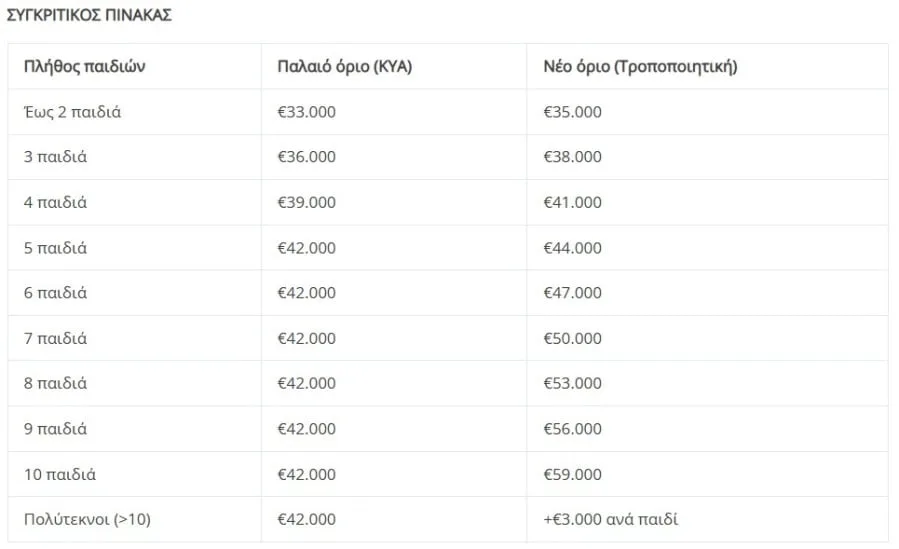This screenshot has height=549, width=899.
Task: Select the 3 παιδιά row label
Action: point(55,157)
